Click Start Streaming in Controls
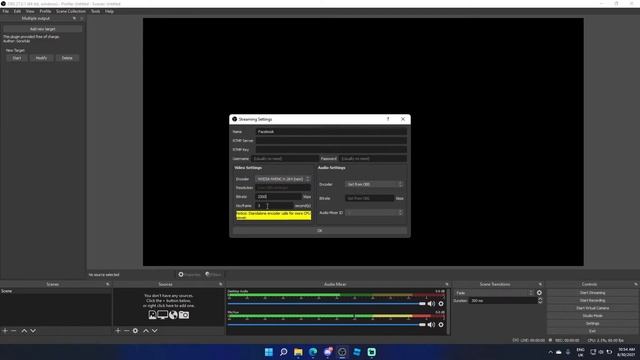Image resolution: width=640 pixels, height=360 pixels. pyautogui.click(x=592, y=293)
